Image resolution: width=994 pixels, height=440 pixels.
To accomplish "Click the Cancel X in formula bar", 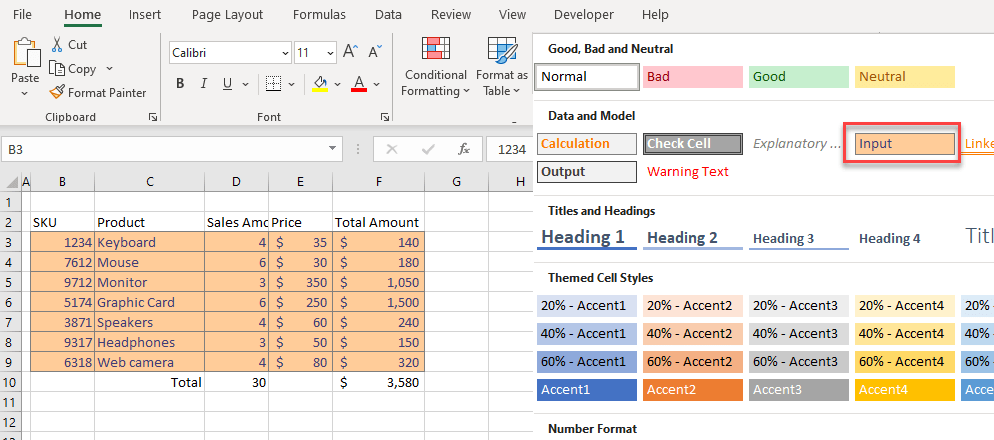I will tap(392, 150).
